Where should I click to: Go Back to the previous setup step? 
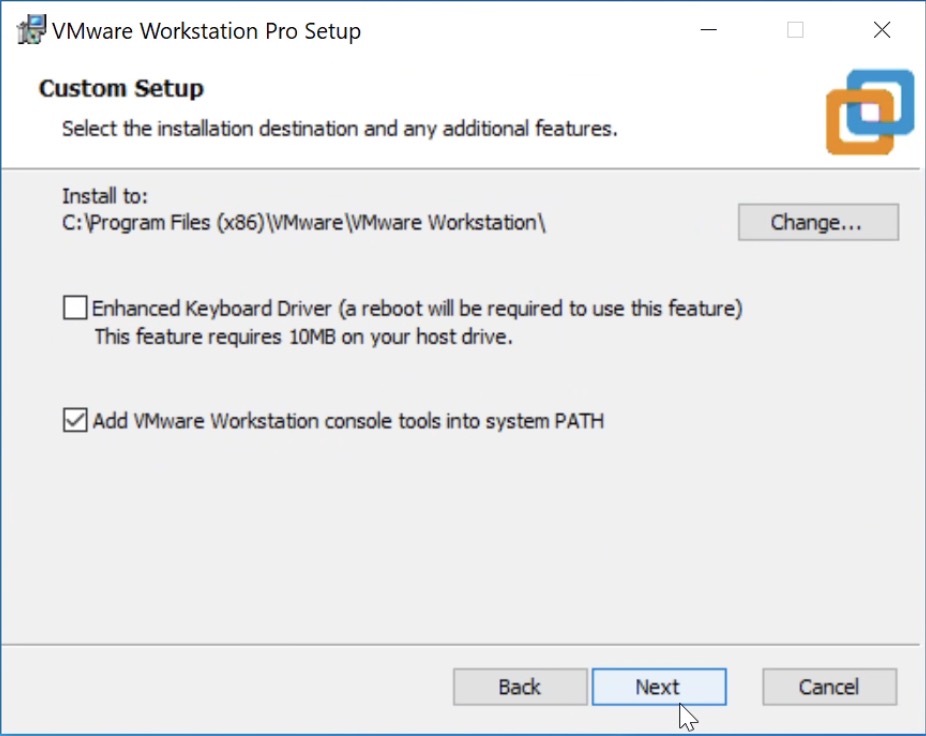[x=520, y=687]
